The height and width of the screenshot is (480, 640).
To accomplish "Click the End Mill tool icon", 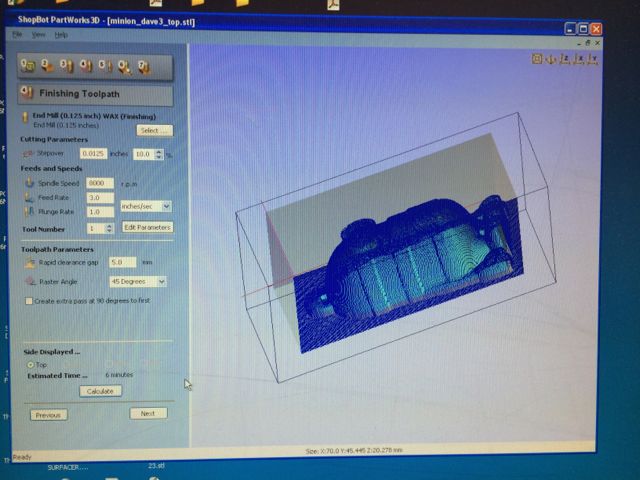I will 25,118.
